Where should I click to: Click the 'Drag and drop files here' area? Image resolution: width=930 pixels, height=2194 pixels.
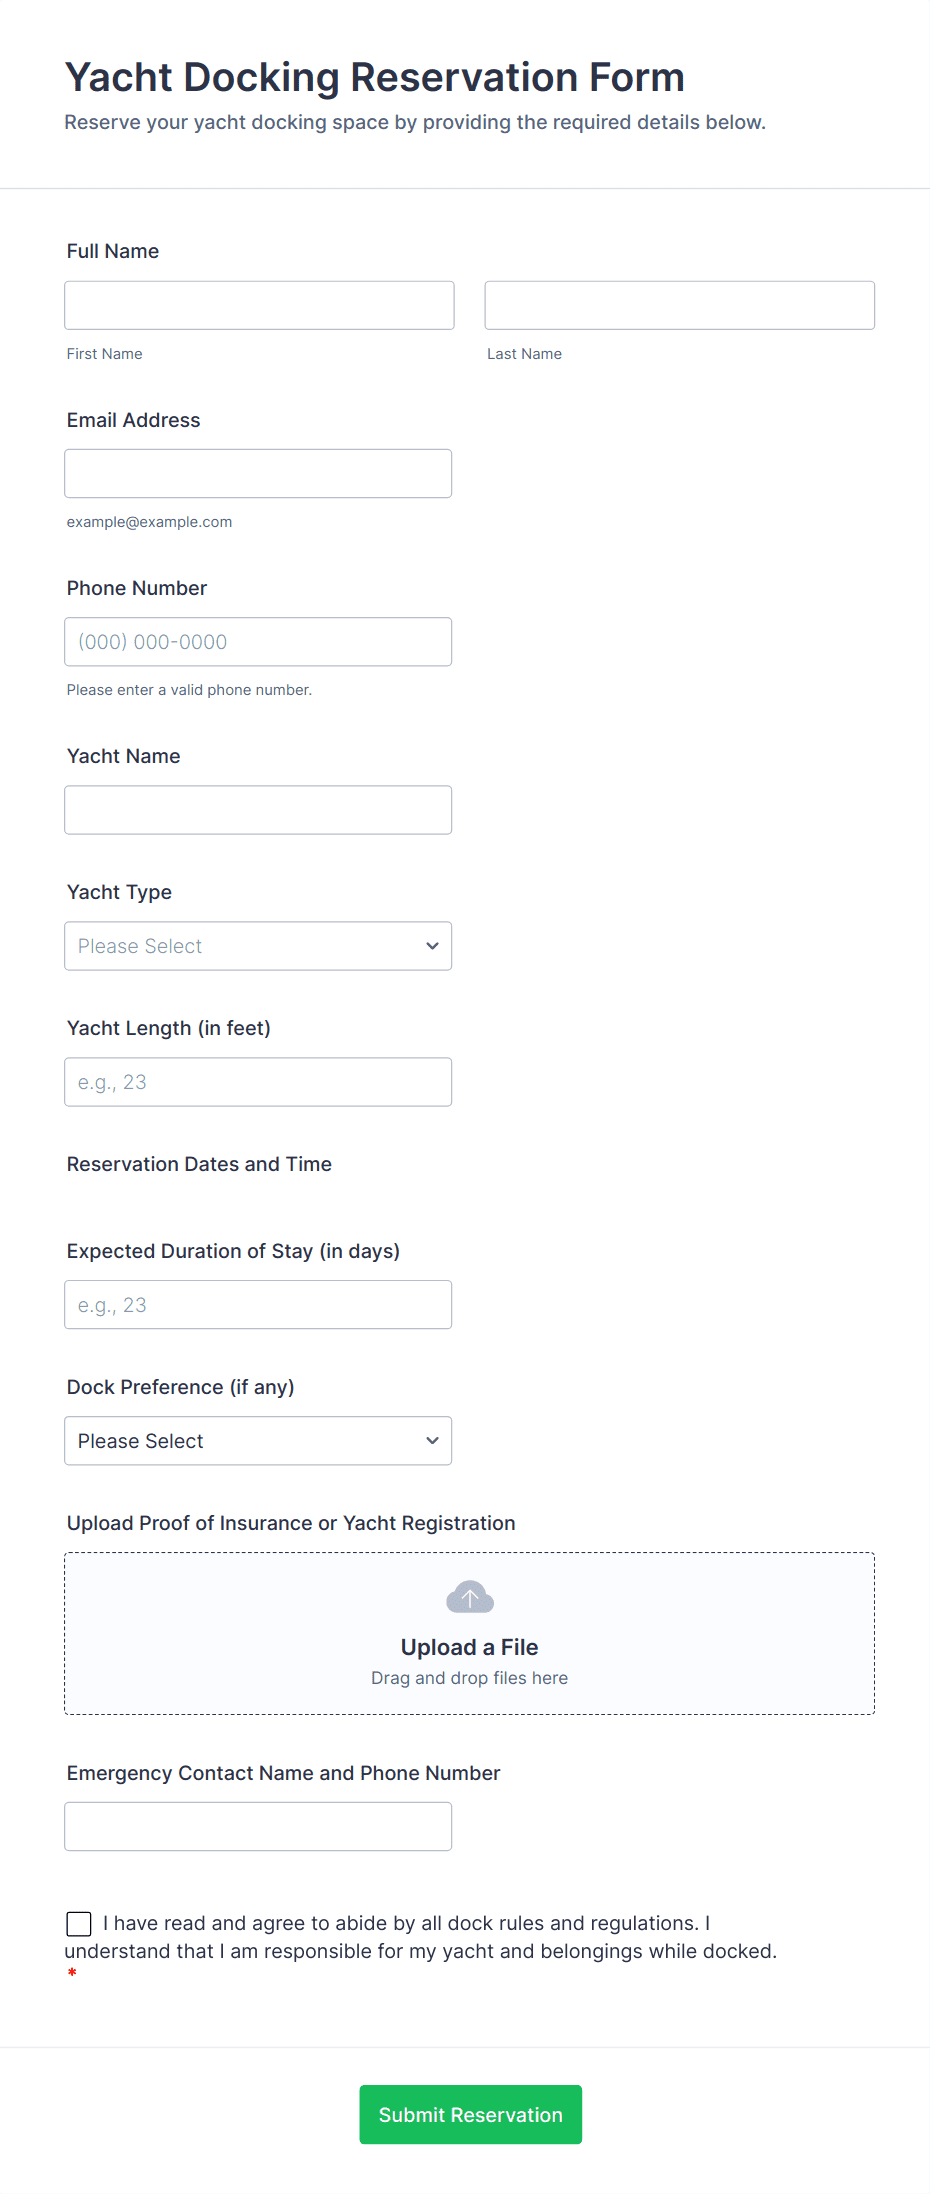(469, 1678)
